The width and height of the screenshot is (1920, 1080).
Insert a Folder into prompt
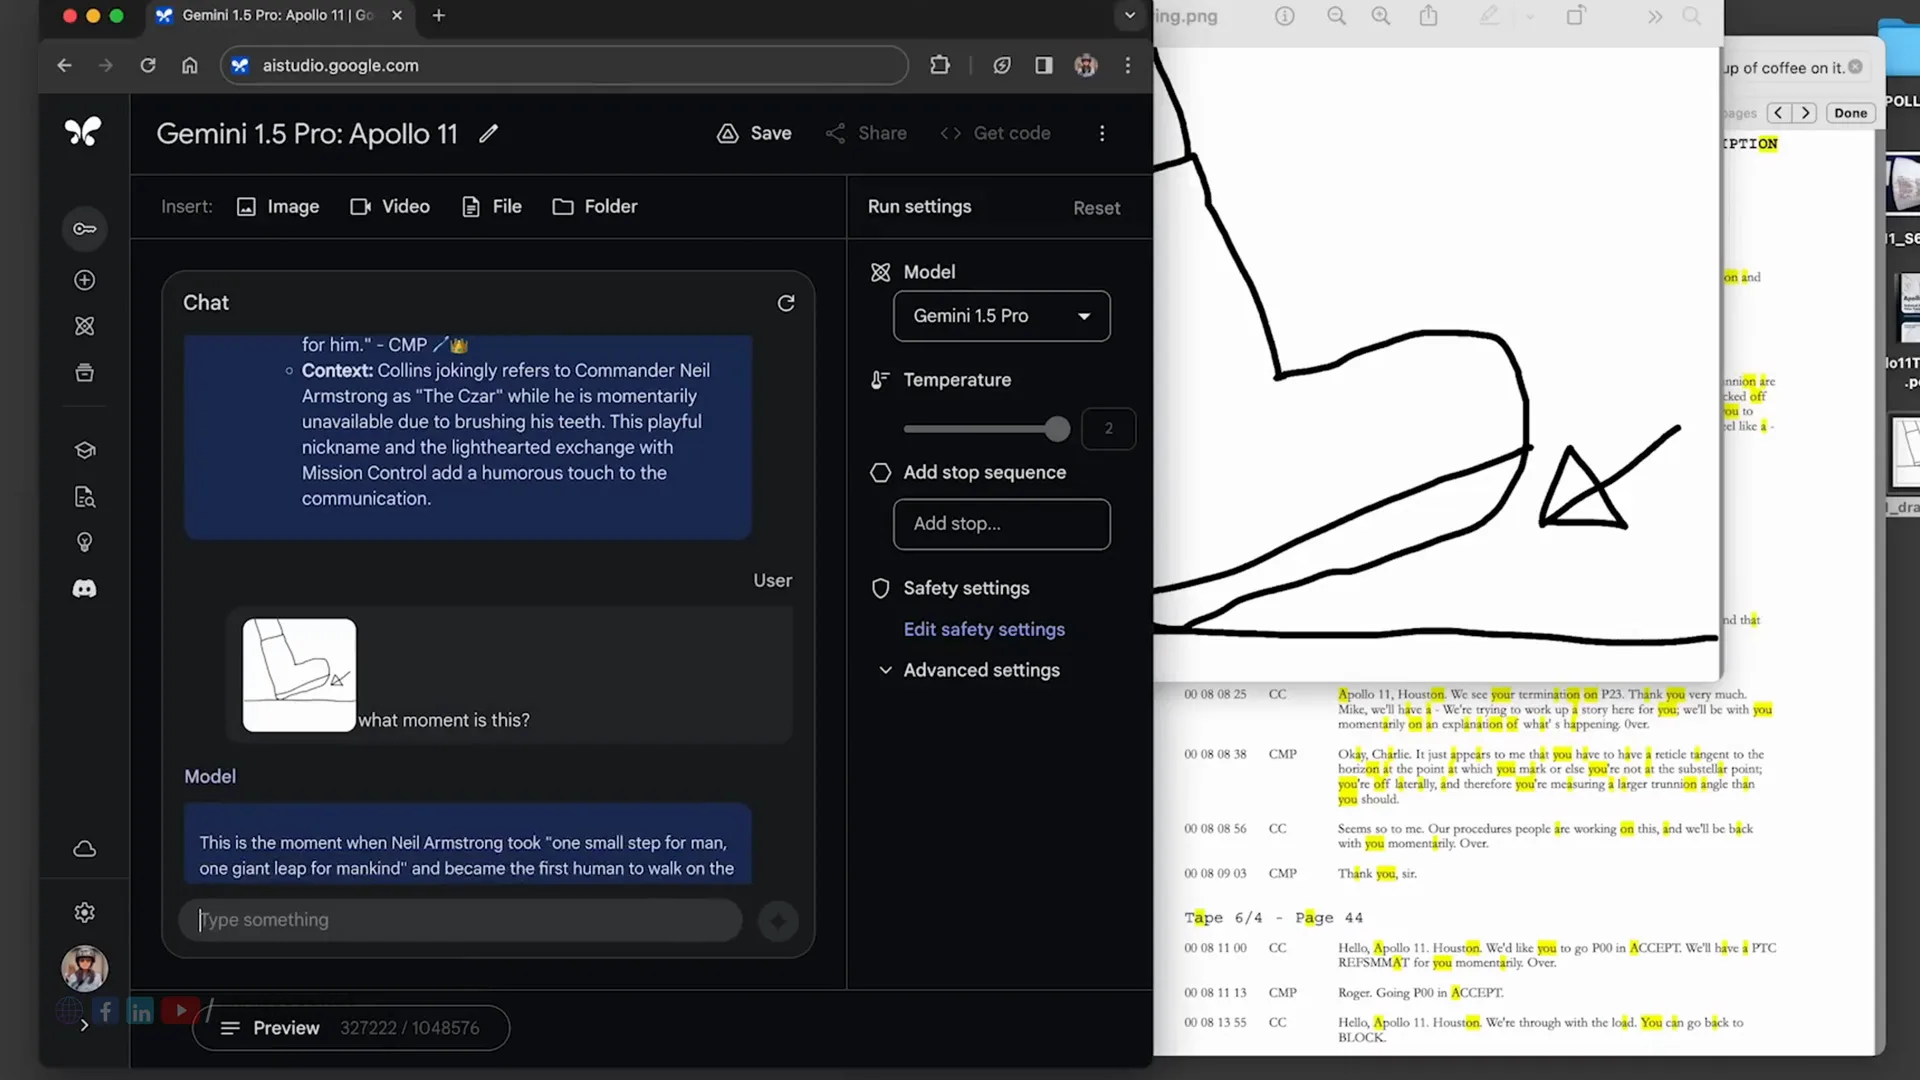(595, 207)
